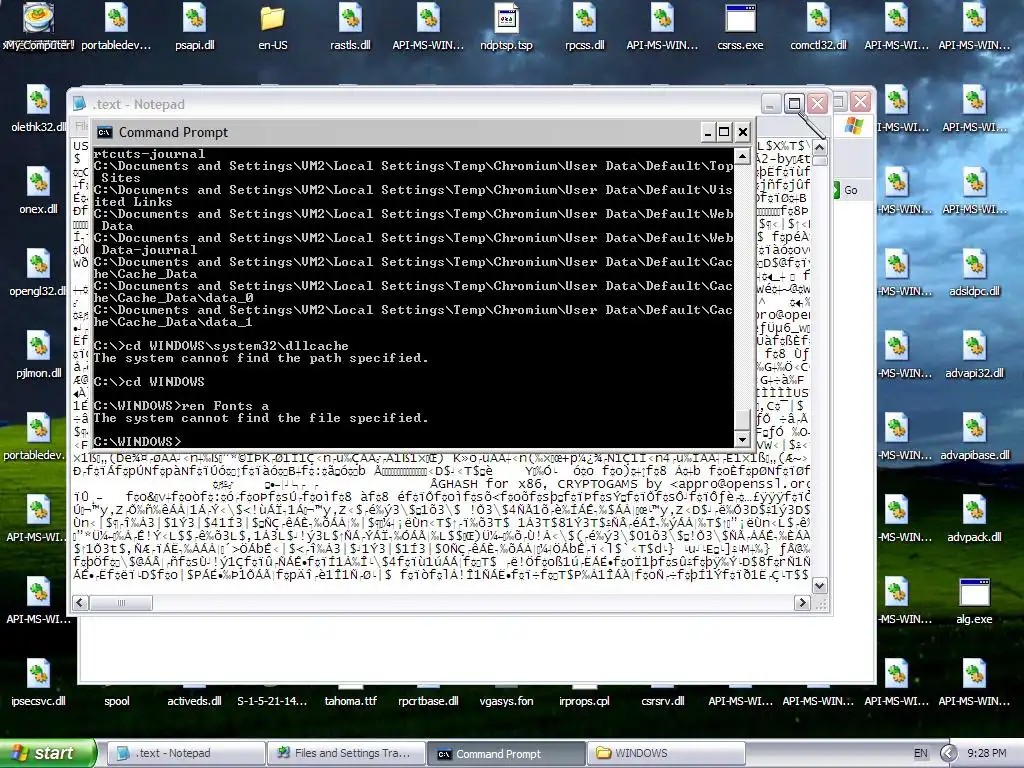Select the activeds.dll desktop icon
The height and width of the screenshot is (768, 1024).
coord(194,701)
